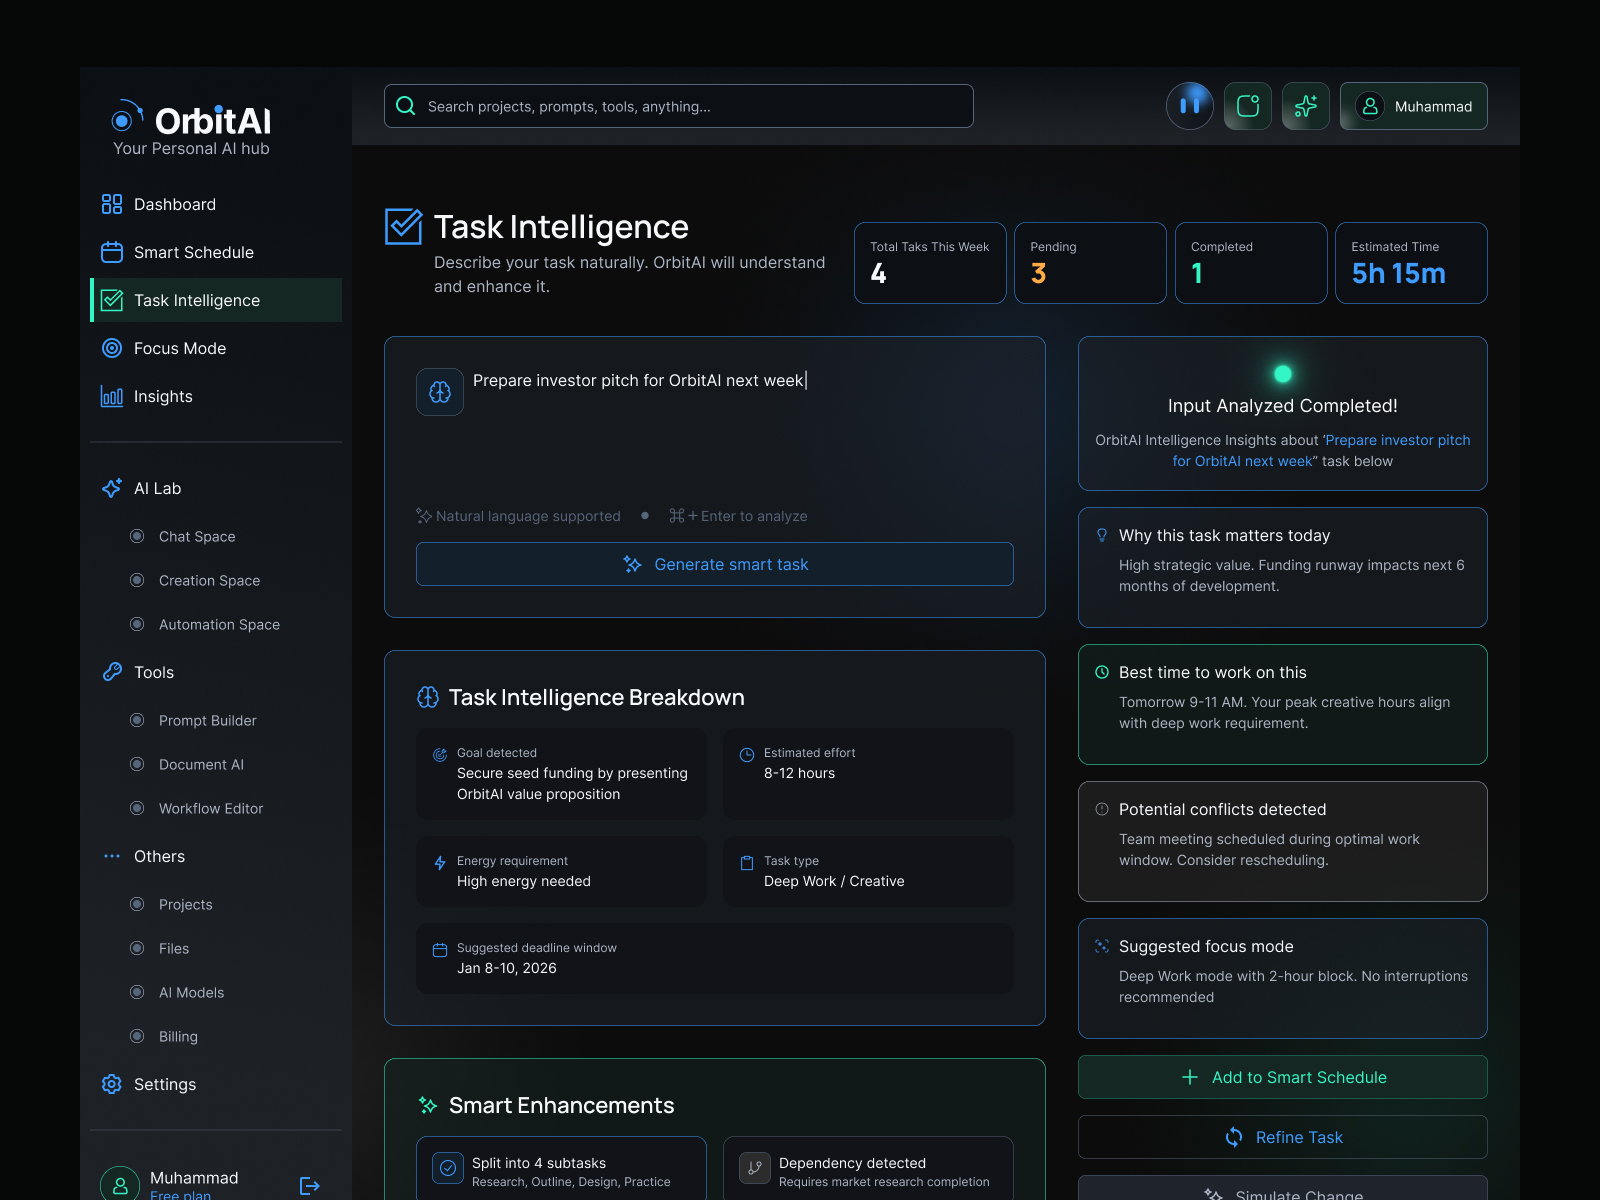
Task: Log out using the sidebar logout icon
Action: (x=309, y=1186)
